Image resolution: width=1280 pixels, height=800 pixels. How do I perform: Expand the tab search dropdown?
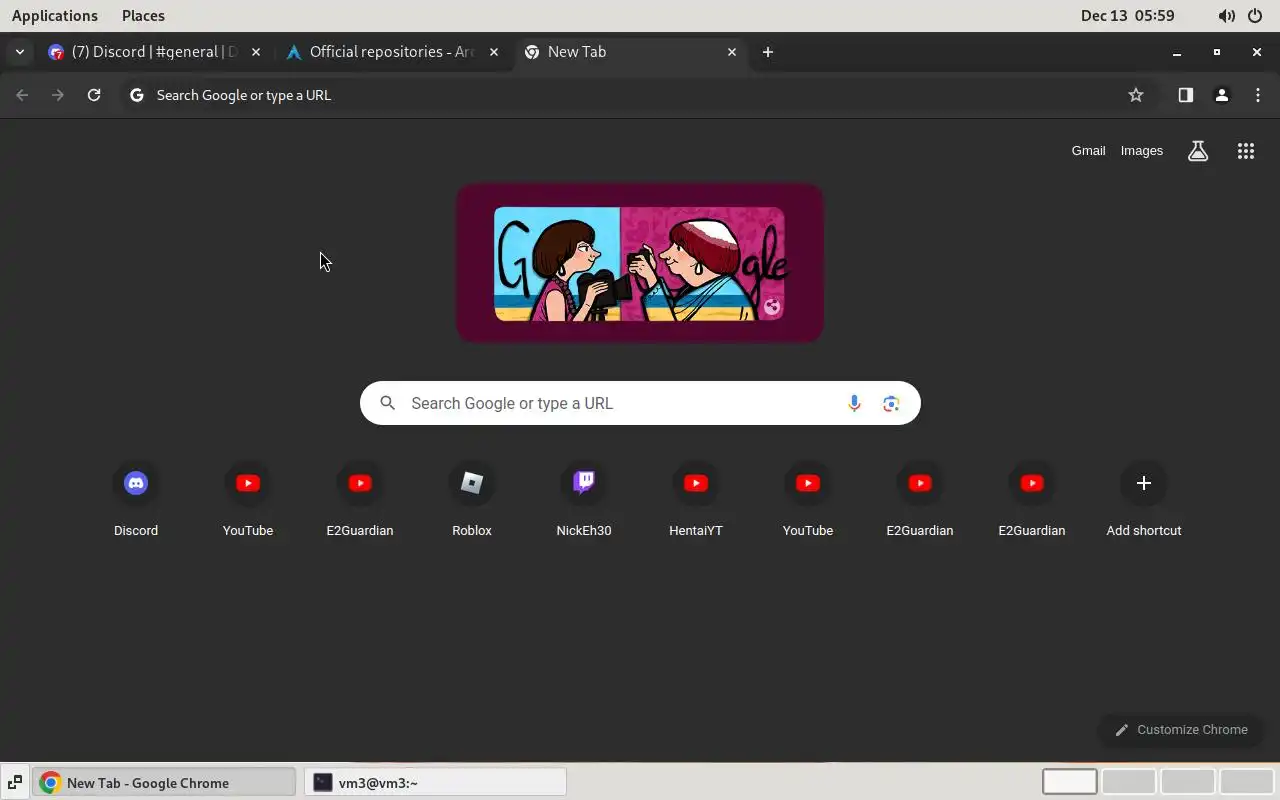(x=20, y=52)
